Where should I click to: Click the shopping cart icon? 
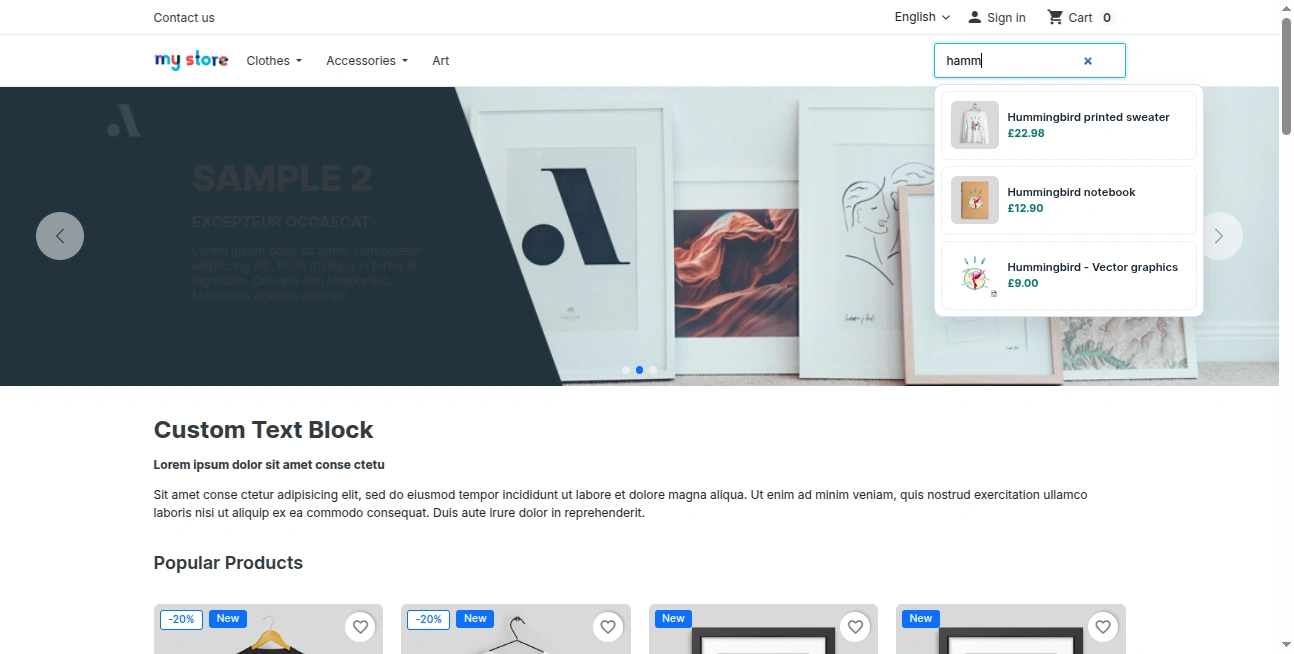[1055, 17]
